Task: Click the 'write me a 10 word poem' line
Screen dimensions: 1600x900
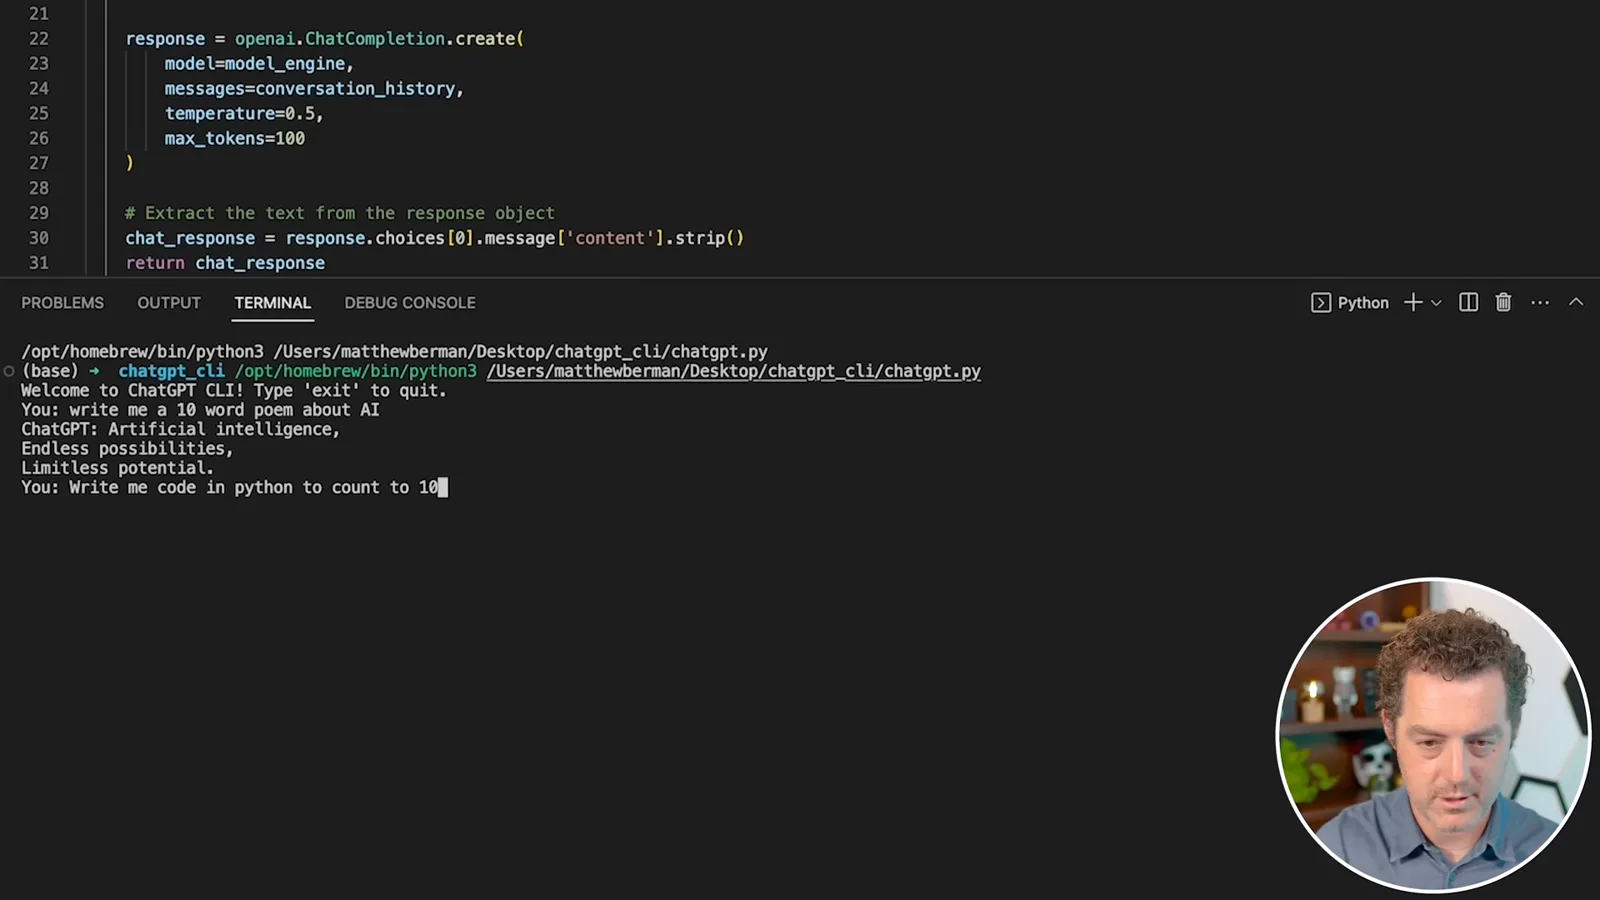Action: [200, 409]
